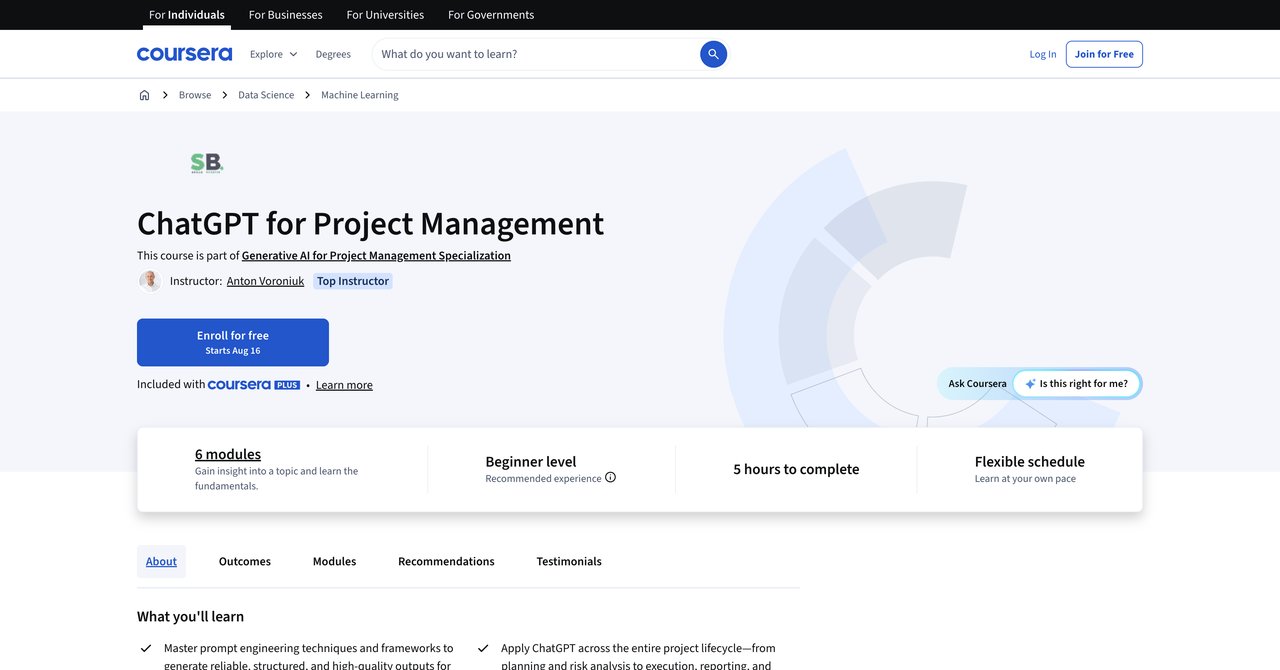1280x670 pixels.
Task: Open the instructor's profile photo
Action: coord(150,281)
